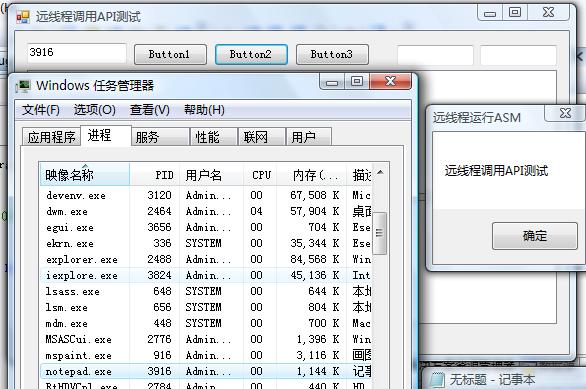Close the 远线程运行ASM dialog

tap(565, 113)
